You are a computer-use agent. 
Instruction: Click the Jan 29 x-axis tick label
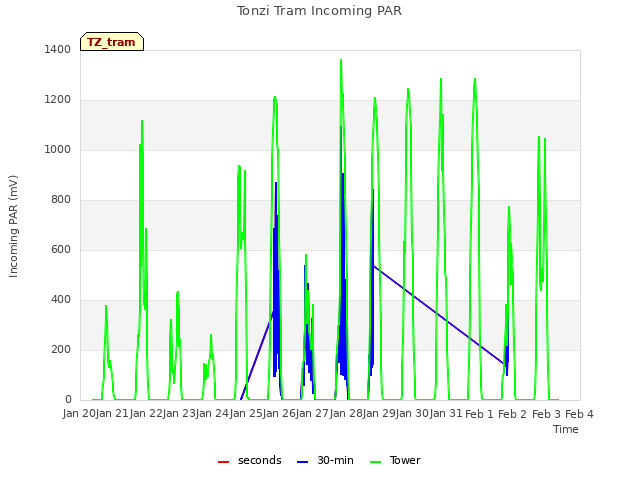click(x=379, y=414)
